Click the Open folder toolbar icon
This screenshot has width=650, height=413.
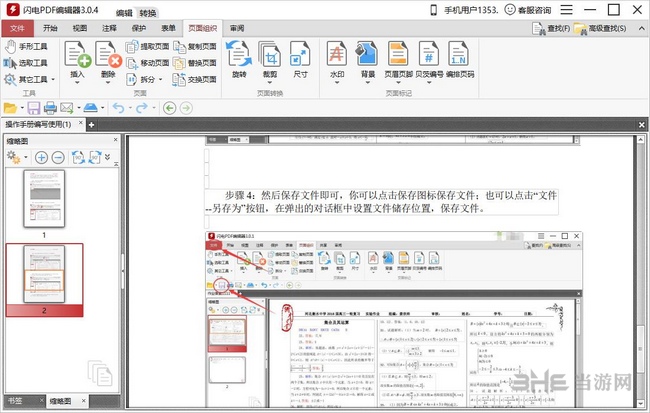[10, 109]
